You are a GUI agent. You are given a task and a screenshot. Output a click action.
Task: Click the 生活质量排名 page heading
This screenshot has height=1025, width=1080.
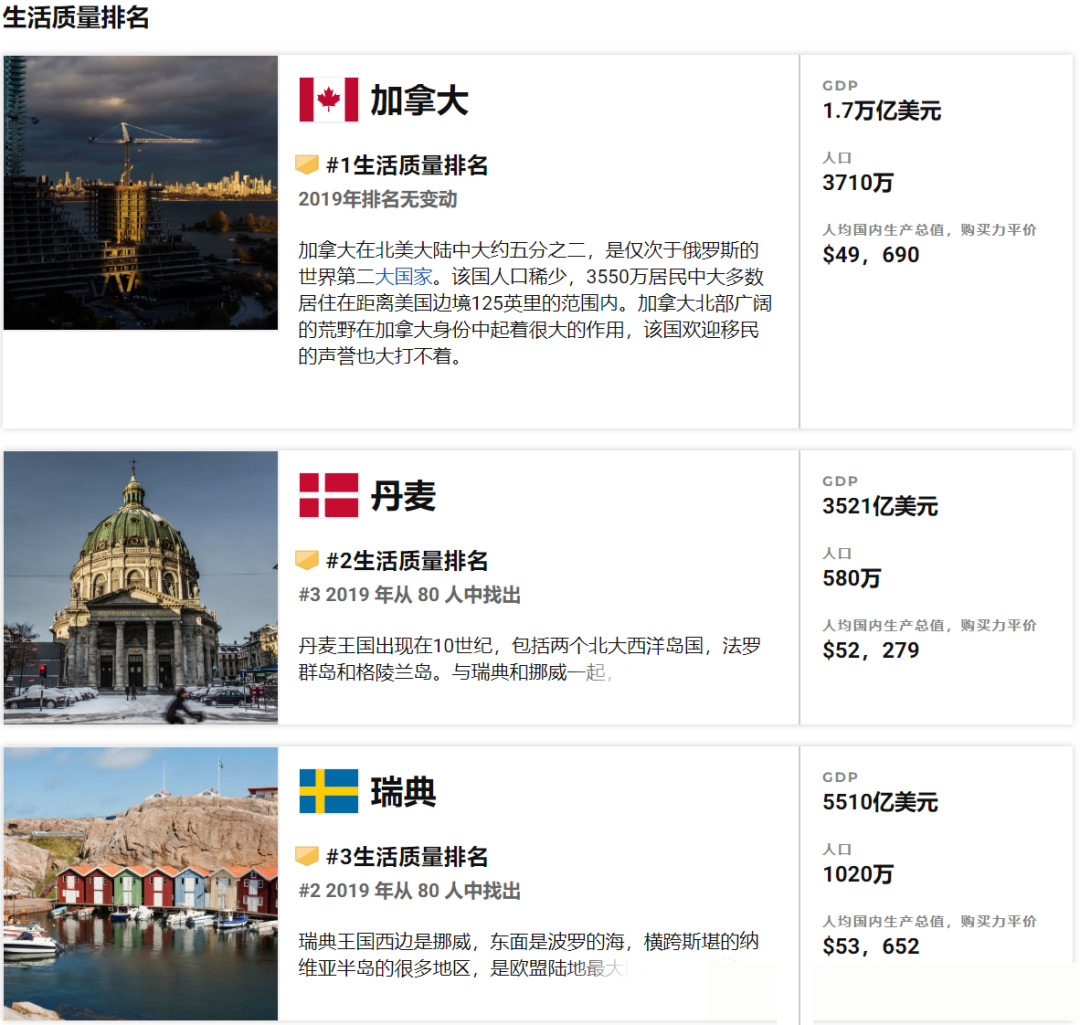pyautogui.click(x=76, y=17)
